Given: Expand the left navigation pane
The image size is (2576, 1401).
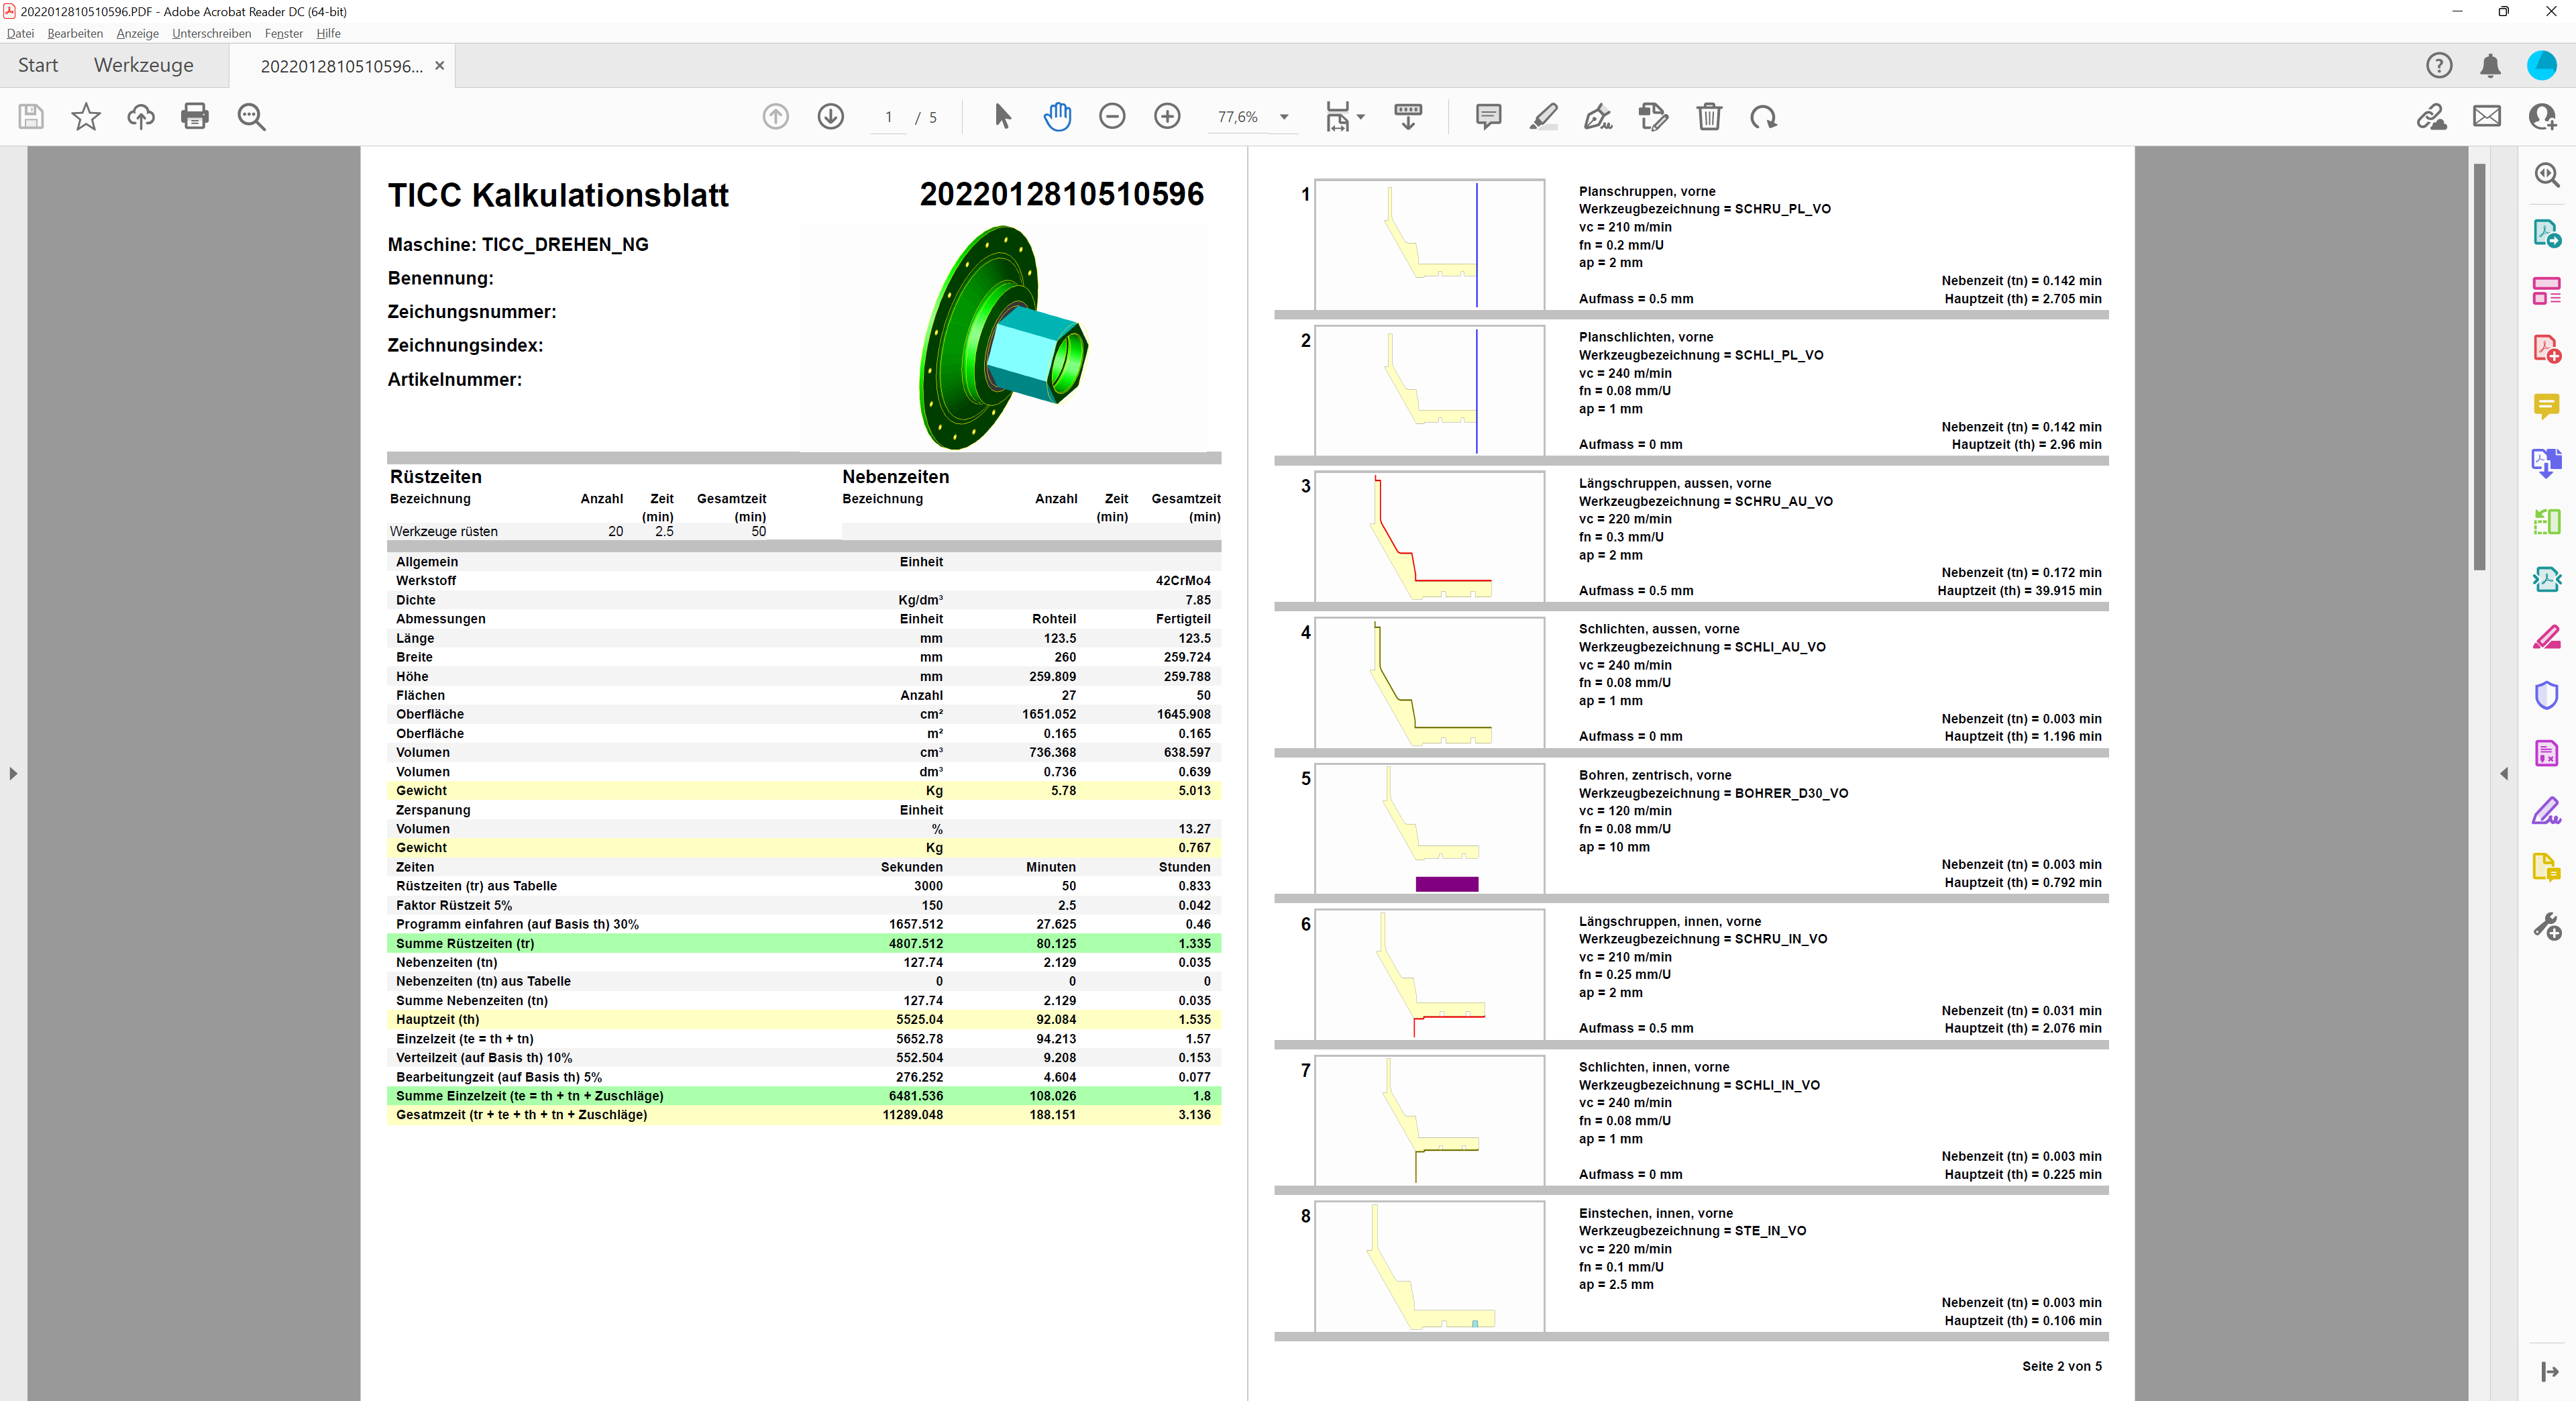Looking at the screenshot, I should (13, 773).
